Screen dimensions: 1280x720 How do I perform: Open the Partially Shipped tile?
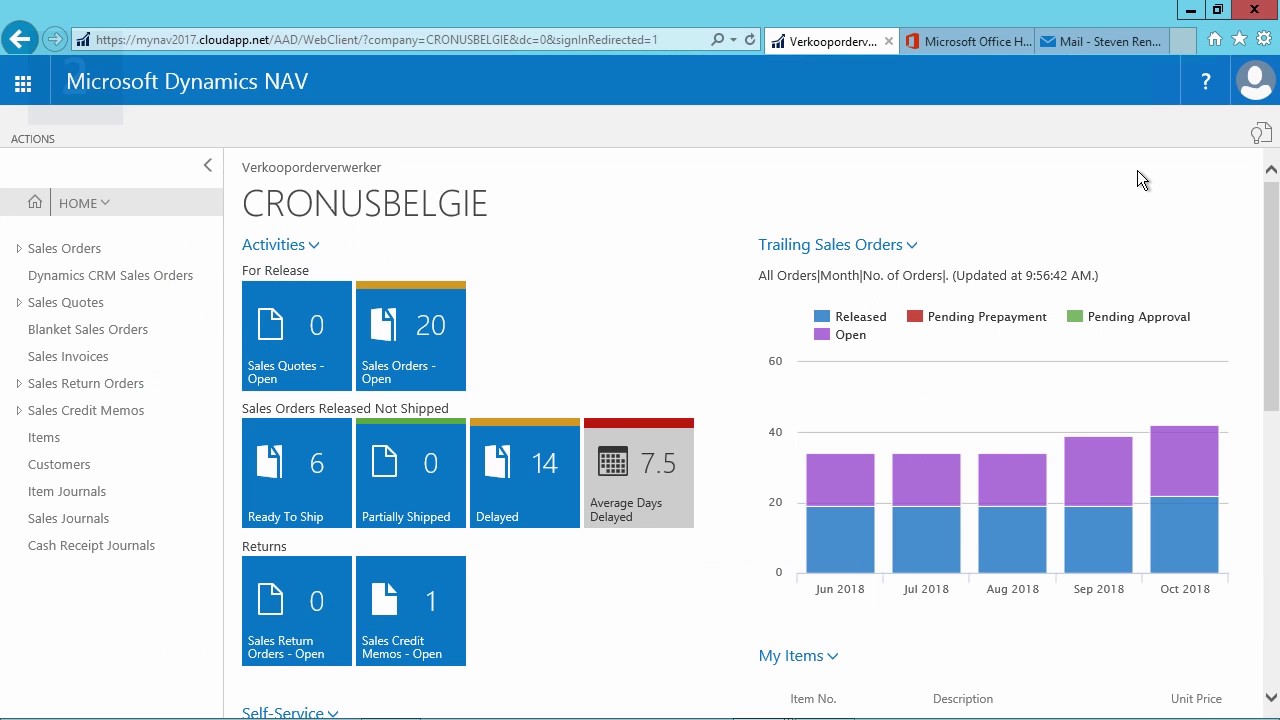[x=411, y=473]
